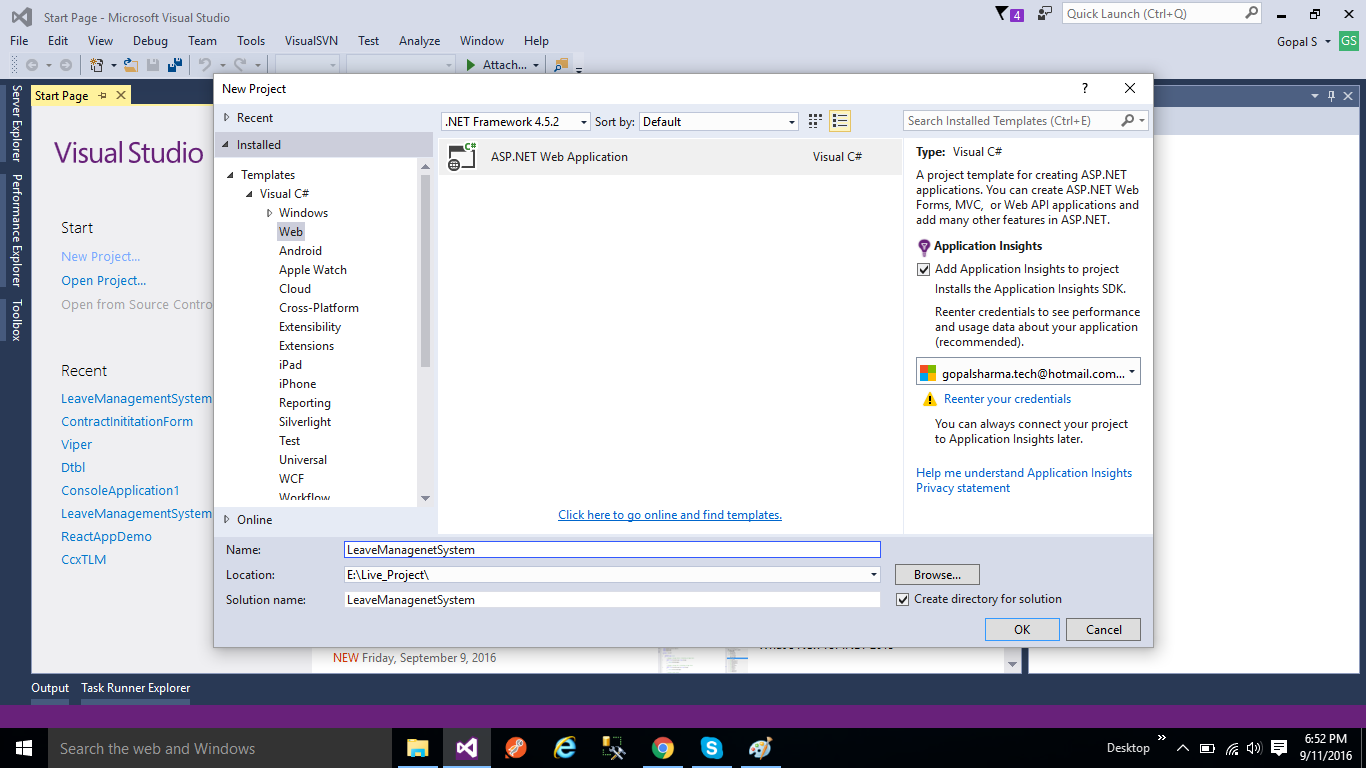This screenshot has height=768, width=1366.
Task: Collapse the Visual C# tree node
Action: click(x=250, y=194)
